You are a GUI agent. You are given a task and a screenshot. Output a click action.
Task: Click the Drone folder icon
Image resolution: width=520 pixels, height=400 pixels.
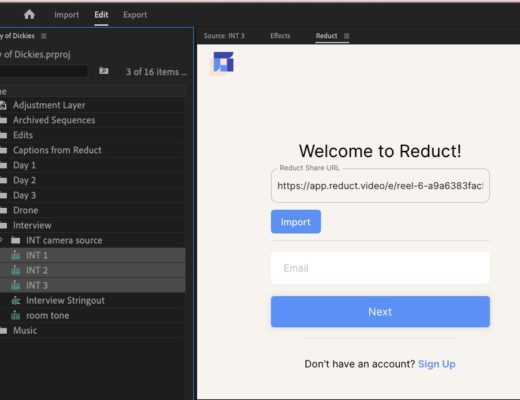tap(3, 210)
